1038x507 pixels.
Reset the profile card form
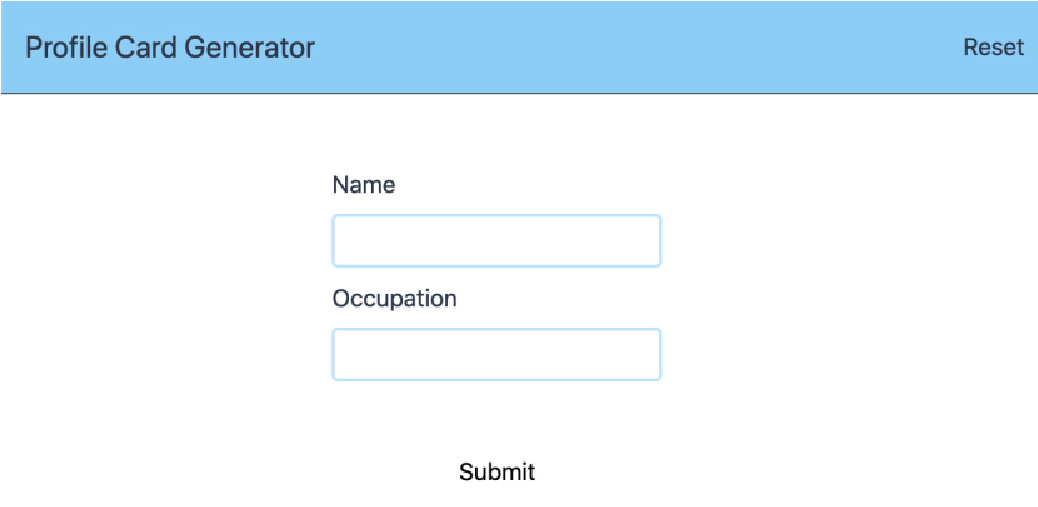click(x=993, y=48)
